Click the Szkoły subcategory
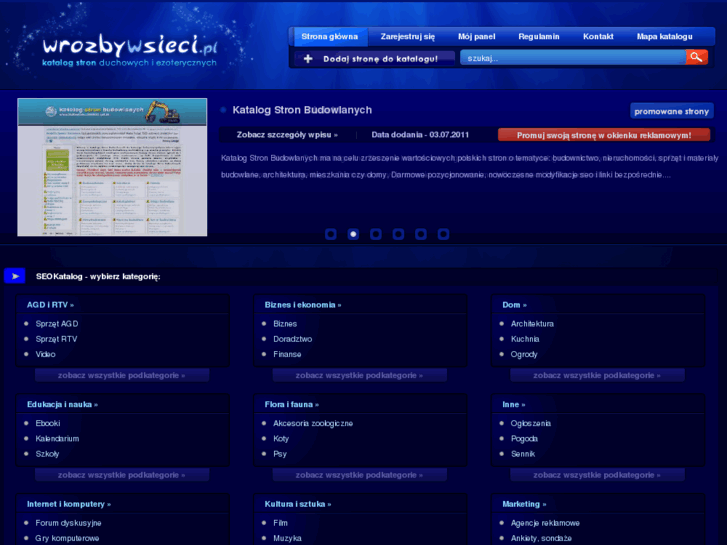 coord(47,454)
